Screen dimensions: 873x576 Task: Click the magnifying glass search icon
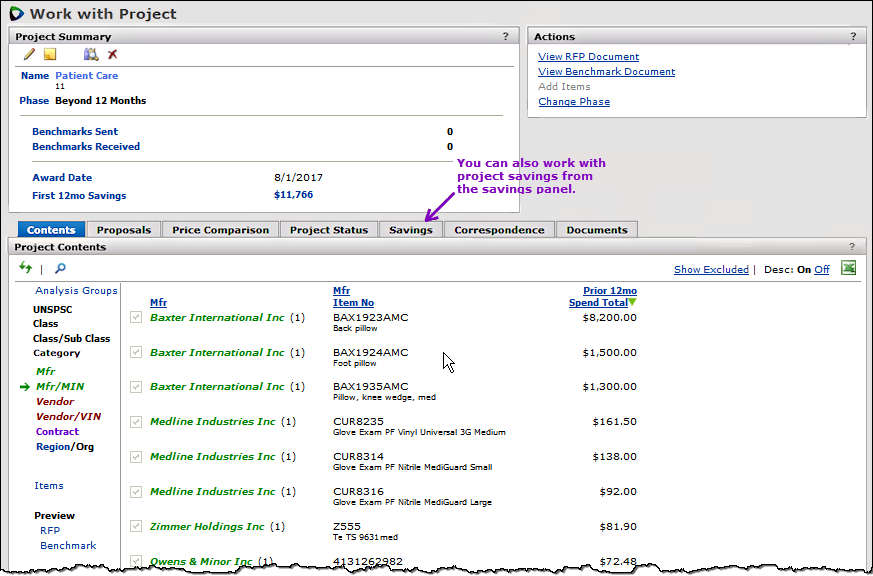(x=60, y=268)
